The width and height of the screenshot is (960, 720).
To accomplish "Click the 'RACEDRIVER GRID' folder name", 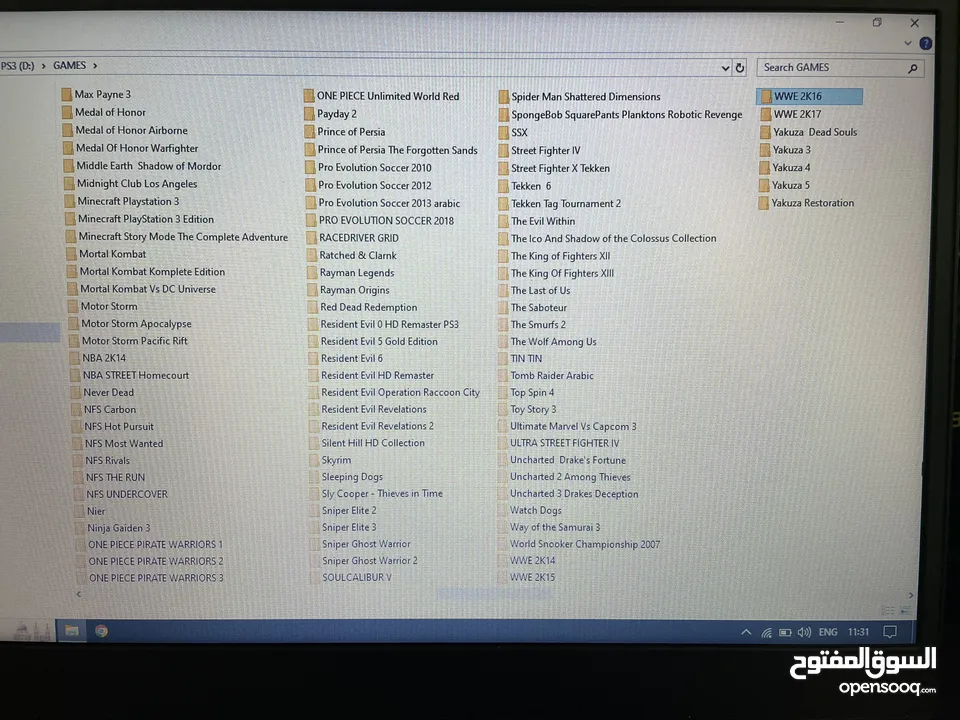I will 359,238.
